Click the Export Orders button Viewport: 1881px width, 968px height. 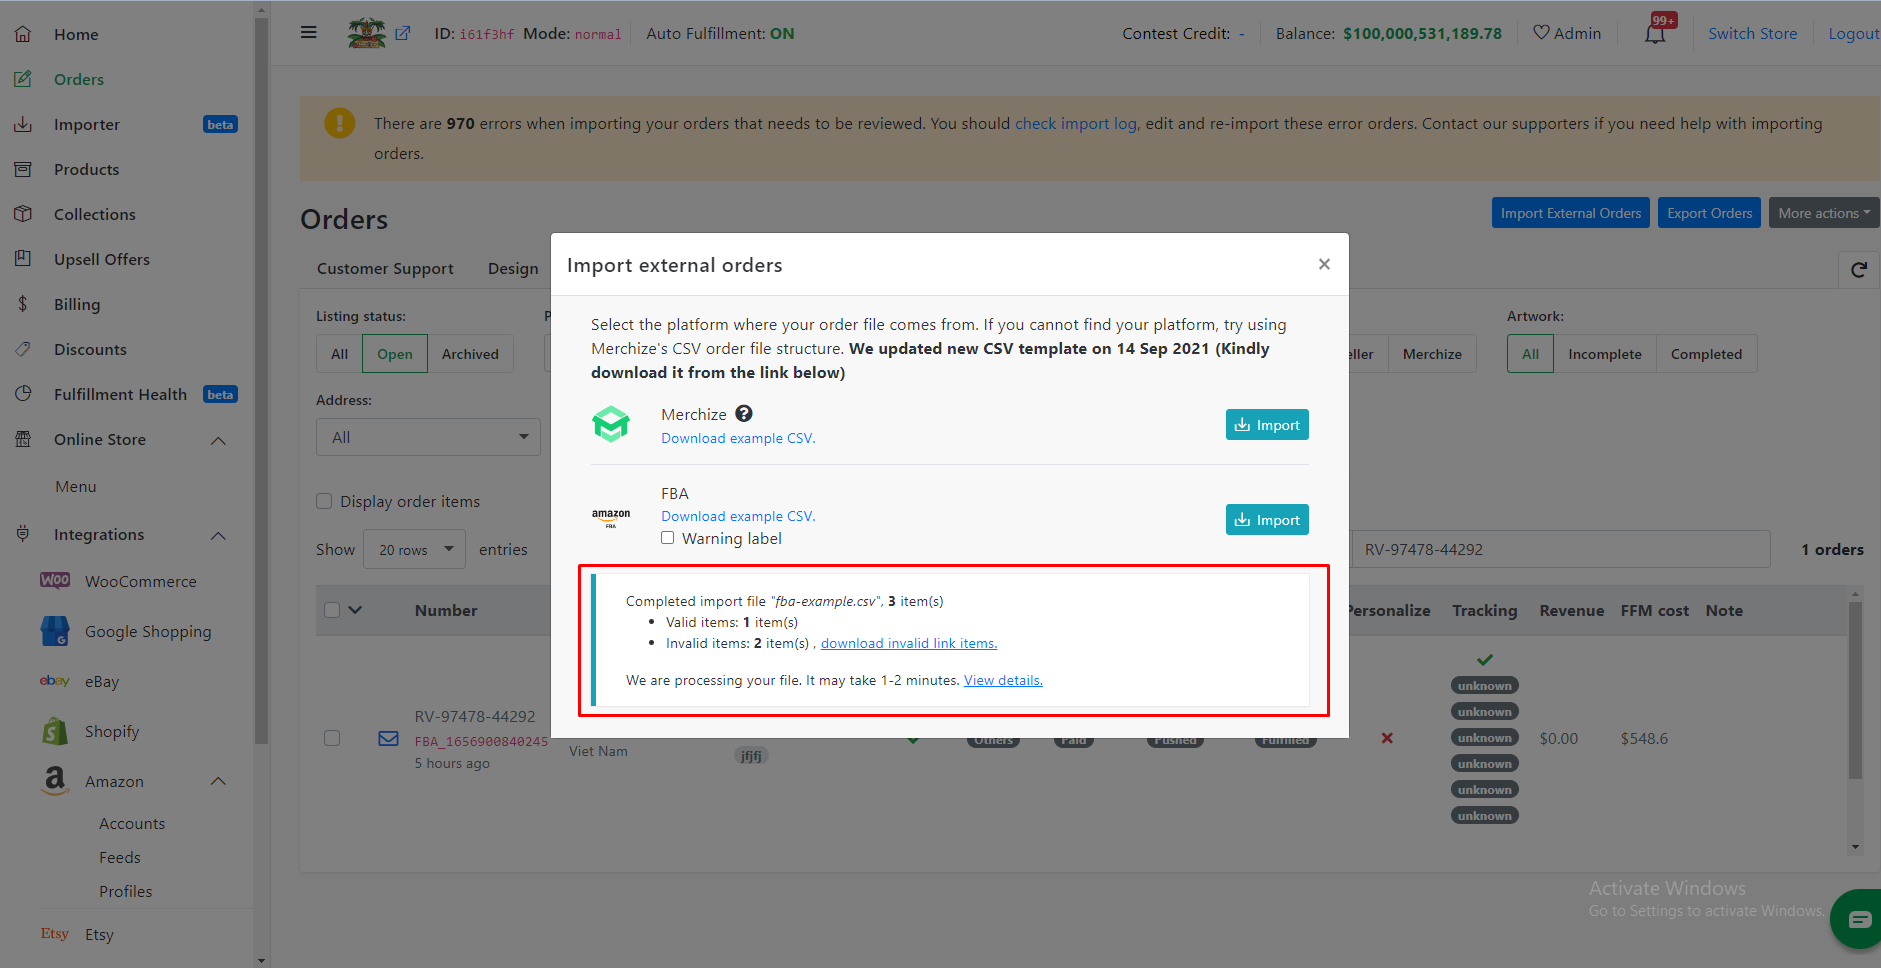pyautogui.click(x=1709, y=213)
